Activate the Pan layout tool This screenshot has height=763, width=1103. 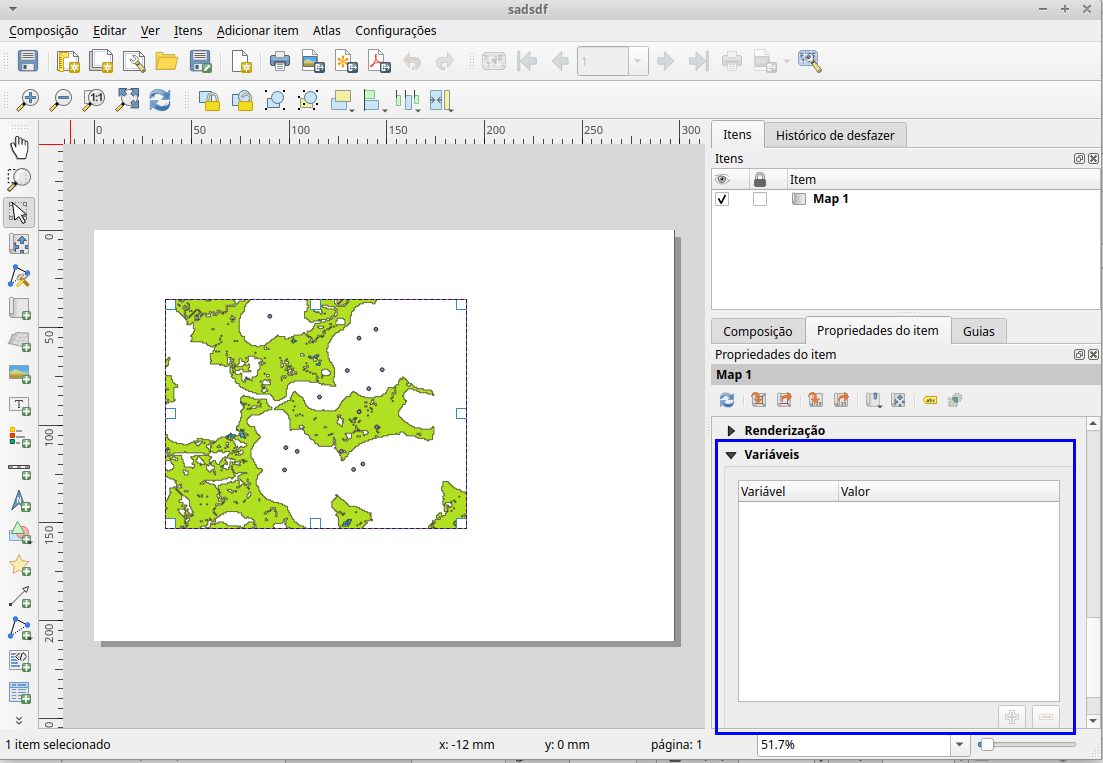coord(19,146)
